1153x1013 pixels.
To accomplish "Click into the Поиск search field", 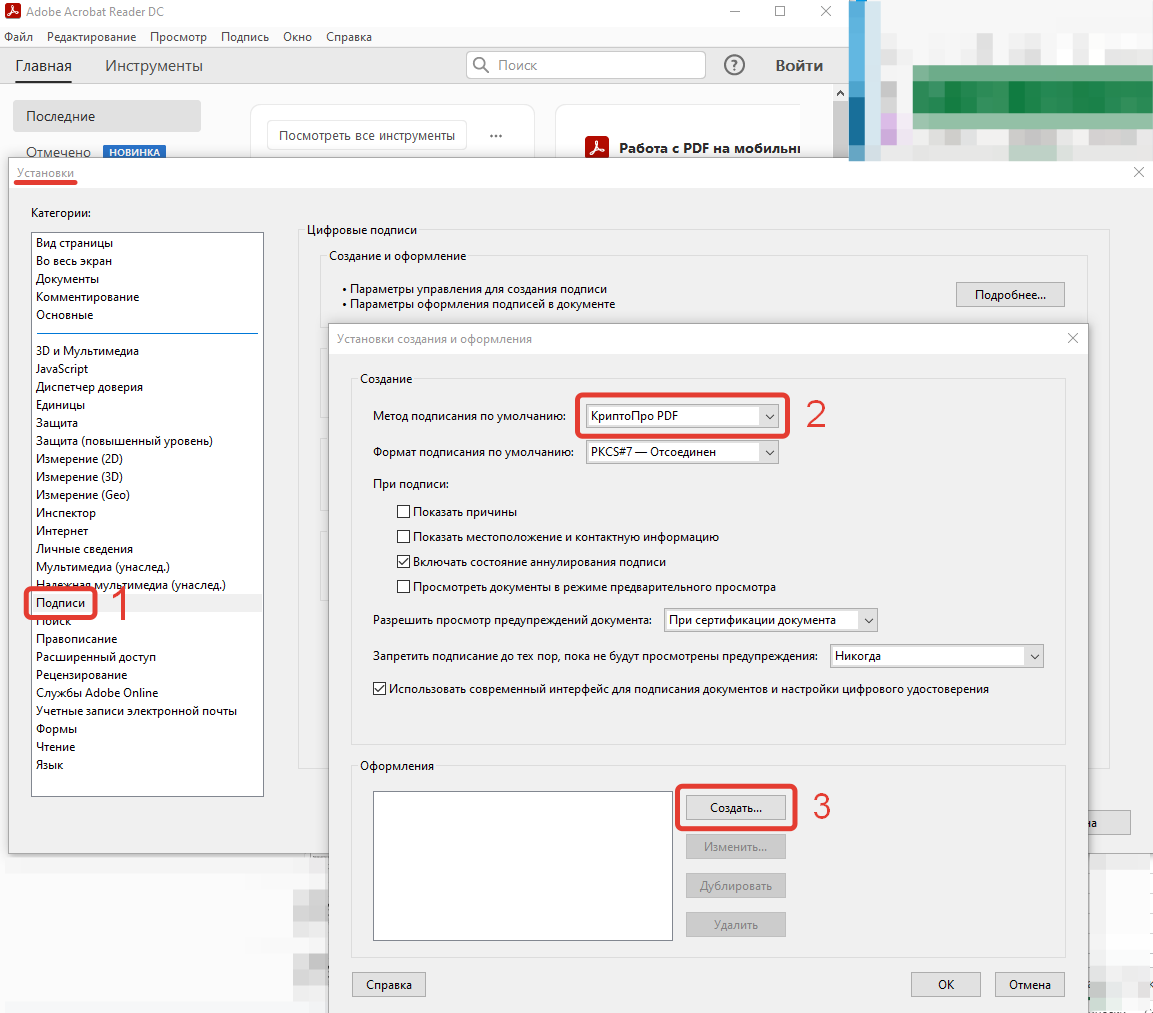I will [585, 65].
